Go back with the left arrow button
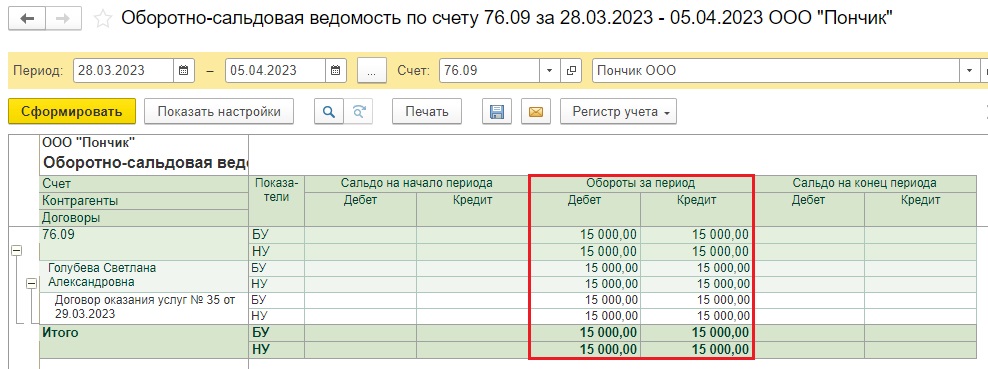 pos(28,18)
